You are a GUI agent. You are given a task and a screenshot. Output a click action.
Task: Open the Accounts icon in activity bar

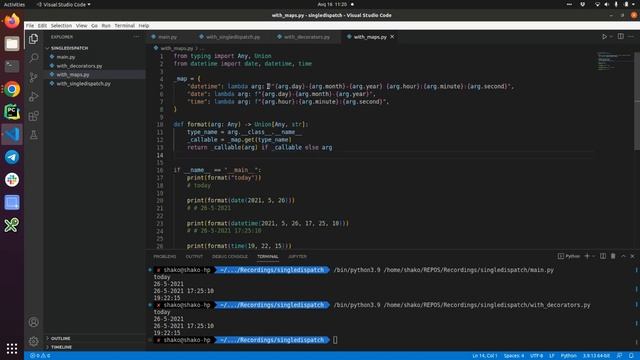(33, 322)
